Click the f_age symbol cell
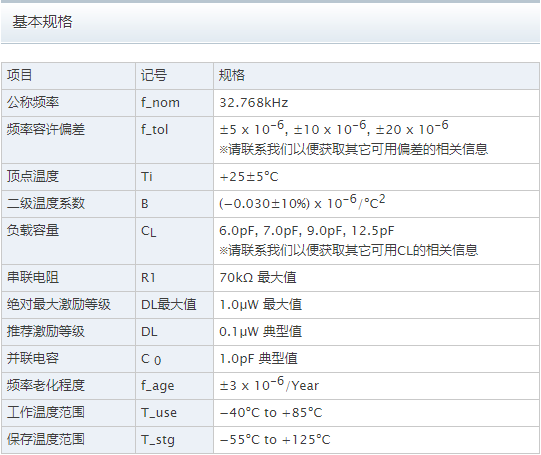Image resolution: width=541 pixels, height=455 pixels. pyautogui.click(x=174, y=386)
